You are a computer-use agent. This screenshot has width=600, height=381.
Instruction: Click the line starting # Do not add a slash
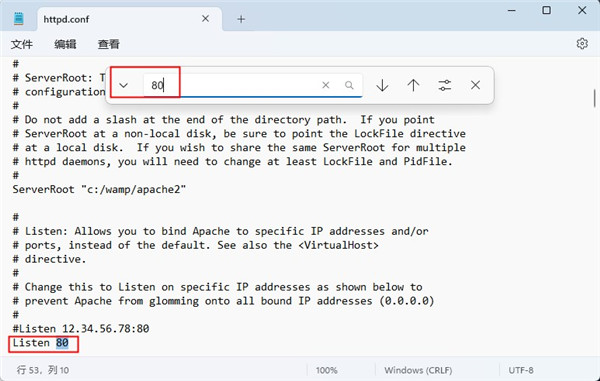click(223, 120)
